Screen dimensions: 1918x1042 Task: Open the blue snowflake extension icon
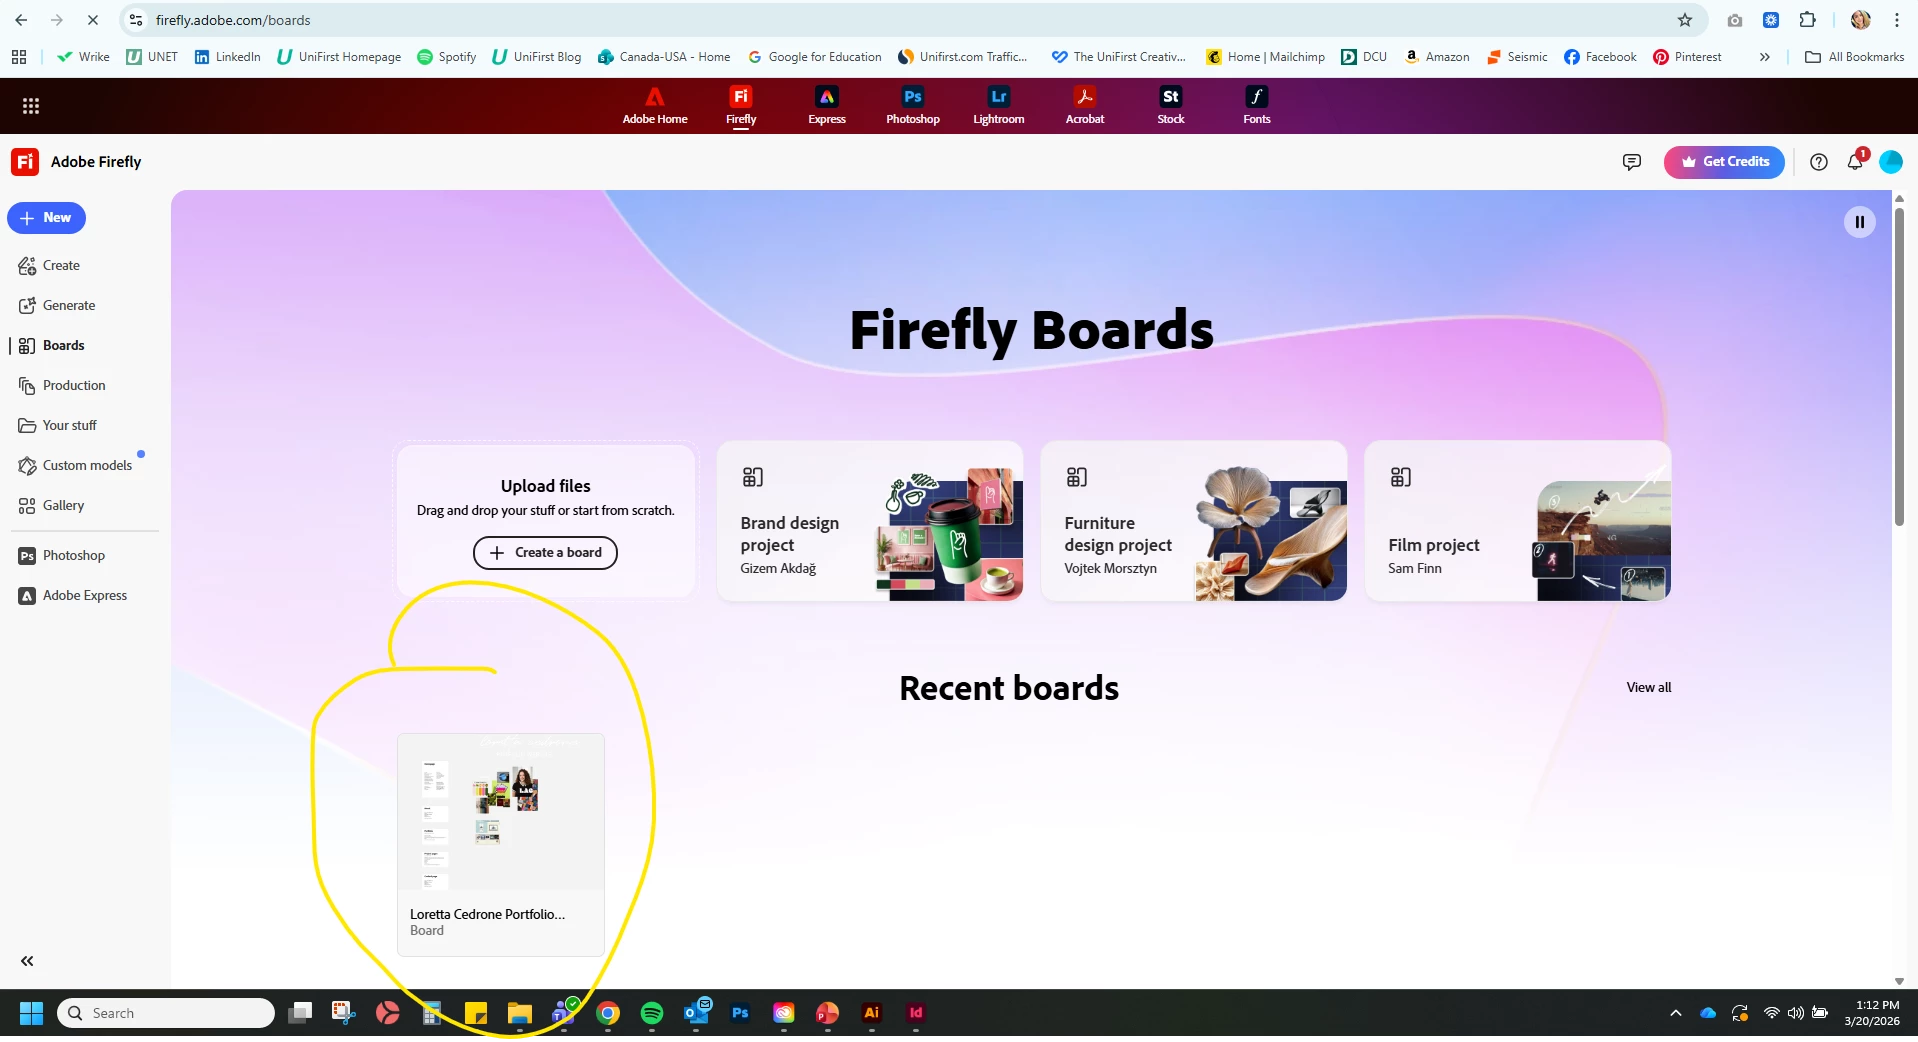pyautogui.click(x=1771, y=20)
